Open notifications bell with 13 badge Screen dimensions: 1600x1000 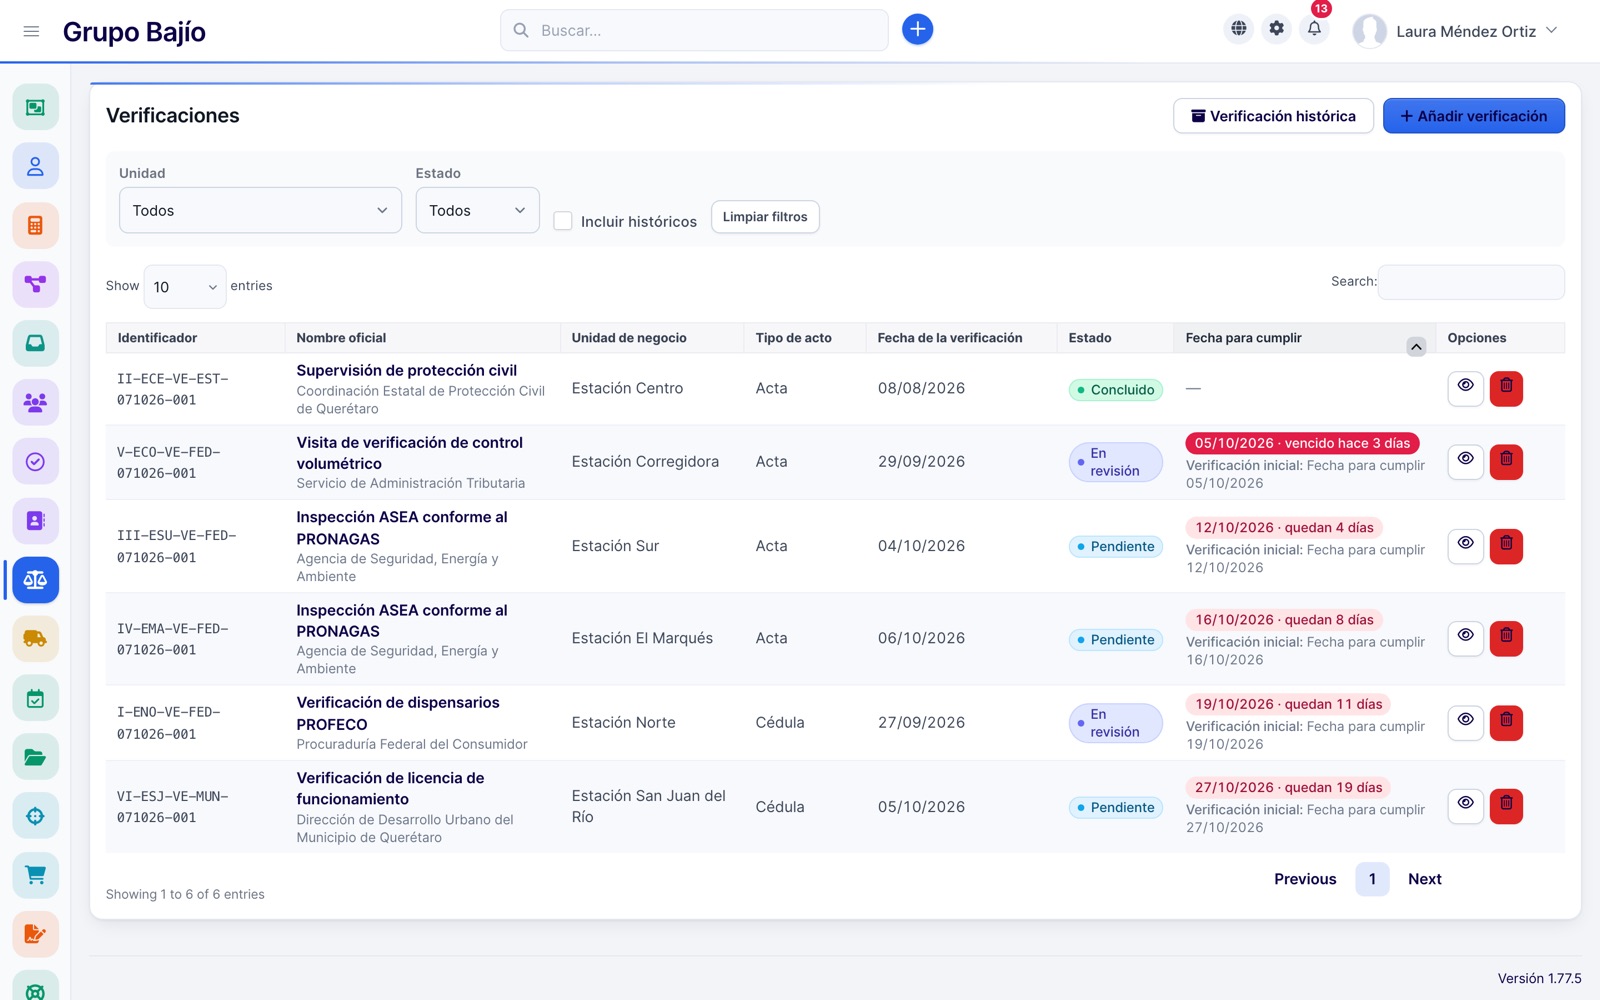pyautogui.click(x=1314, y=29)
